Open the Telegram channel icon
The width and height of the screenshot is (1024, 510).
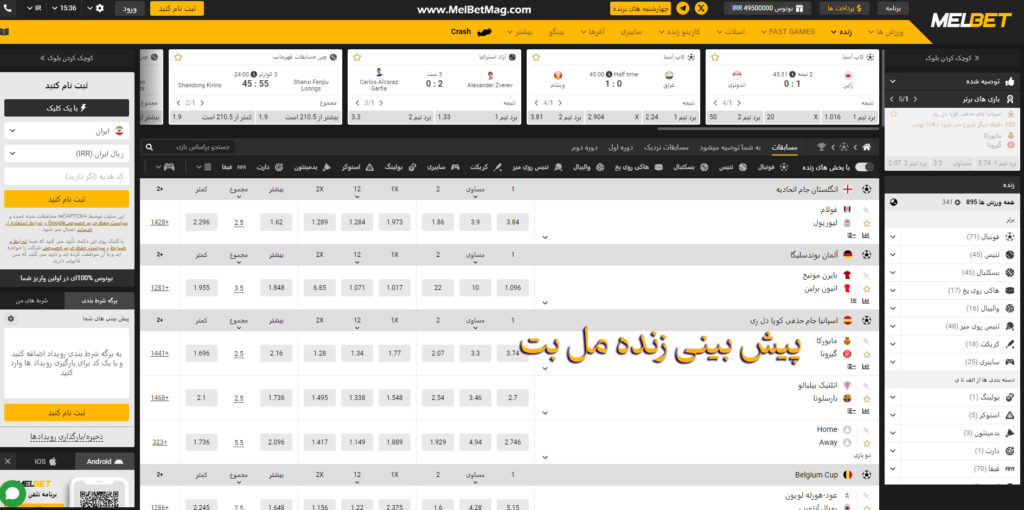pos(683,8)
